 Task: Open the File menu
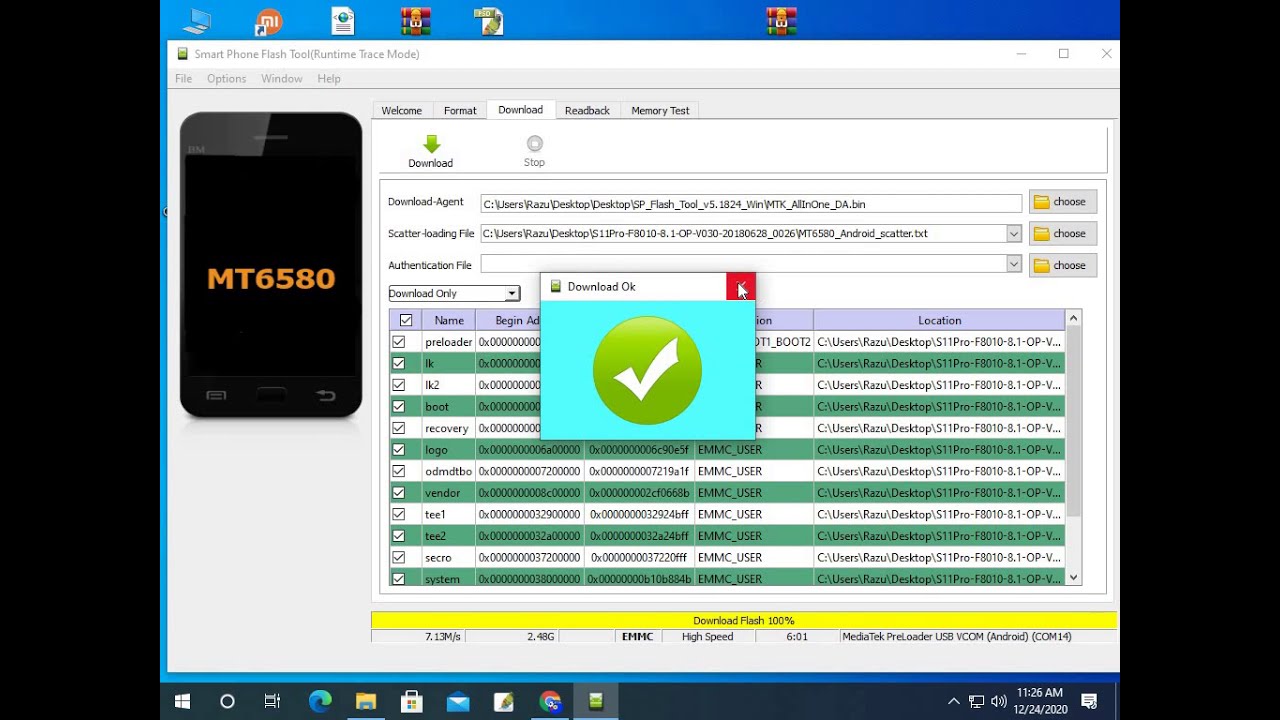click(x=184, y=78)
